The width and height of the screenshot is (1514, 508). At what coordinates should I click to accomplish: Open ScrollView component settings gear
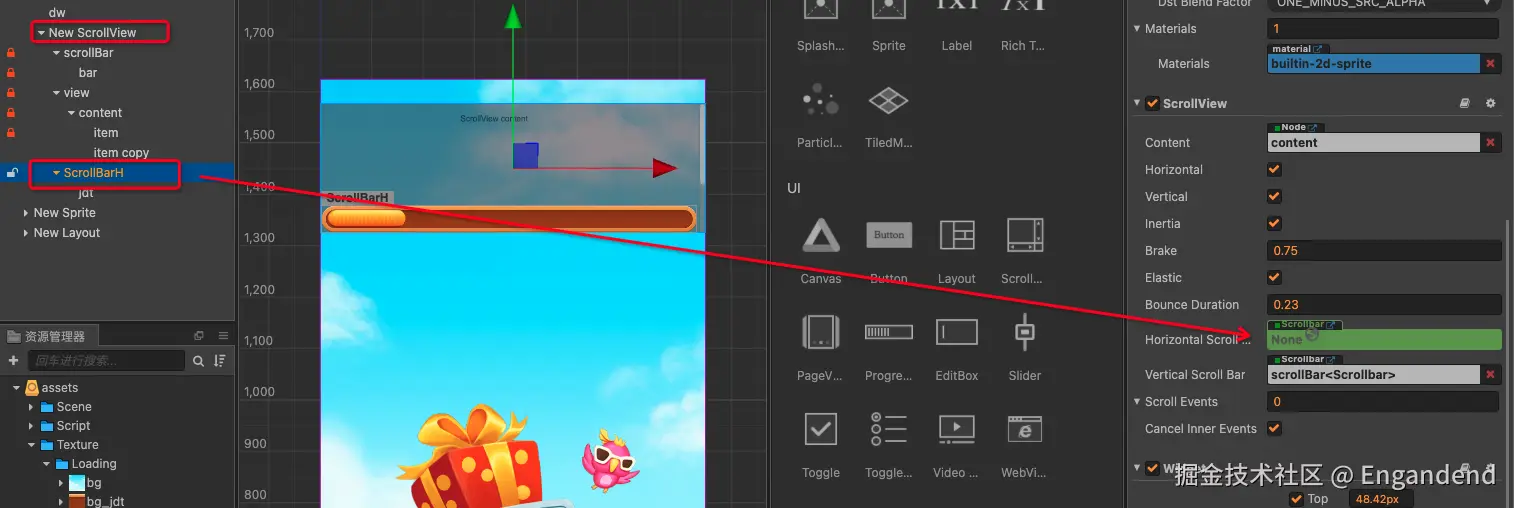click(x=1490, y=104)
